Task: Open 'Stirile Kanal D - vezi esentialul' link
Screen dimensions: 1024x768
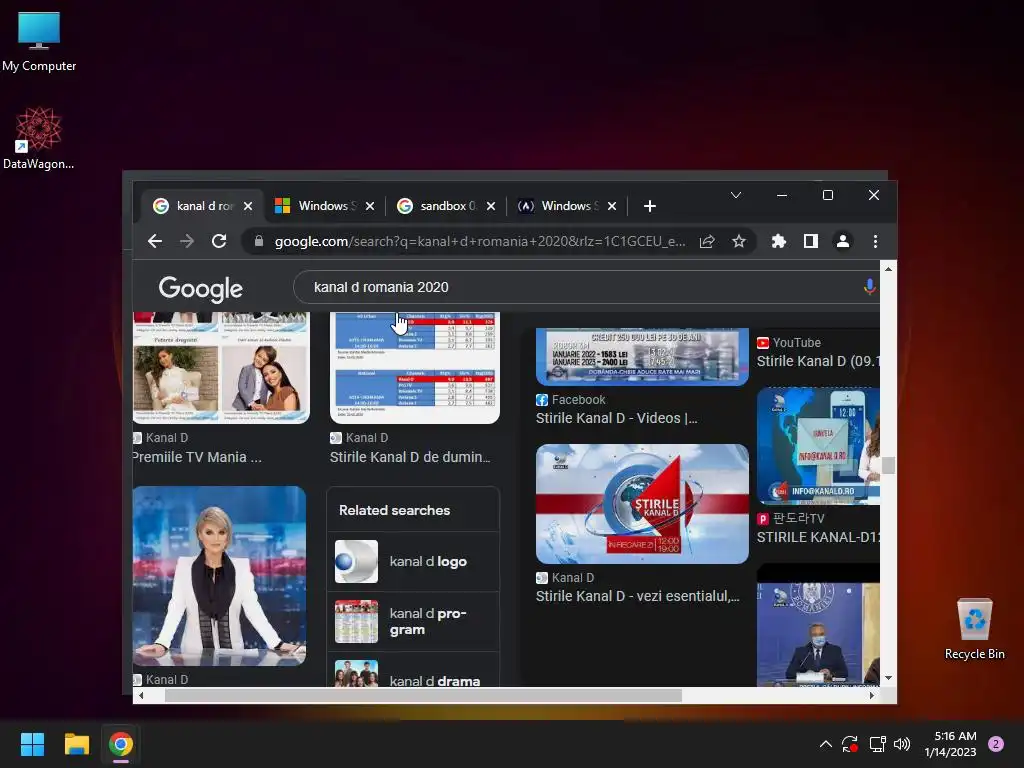Action: 637,596
